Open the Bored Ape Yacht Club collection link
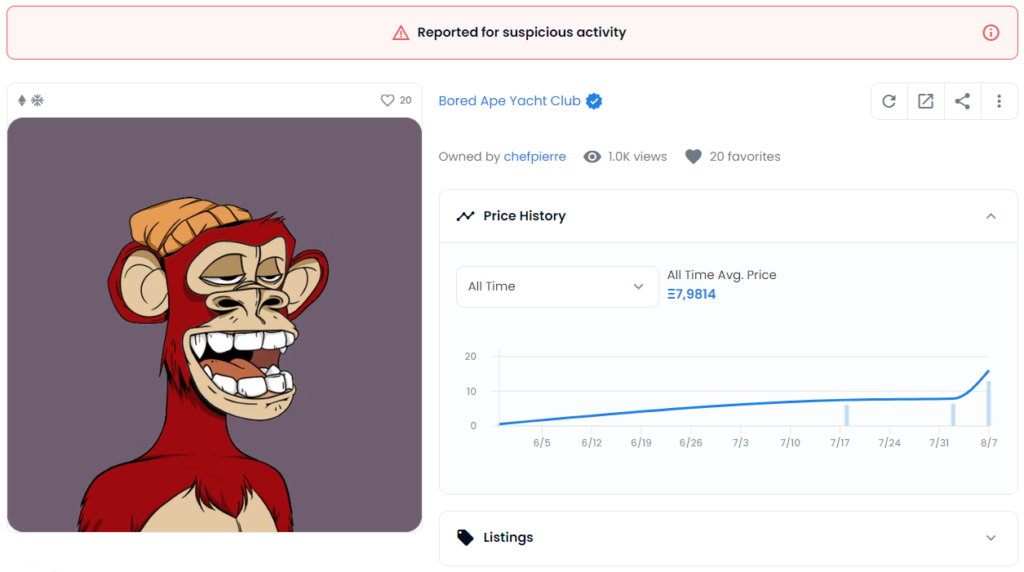 509,101
